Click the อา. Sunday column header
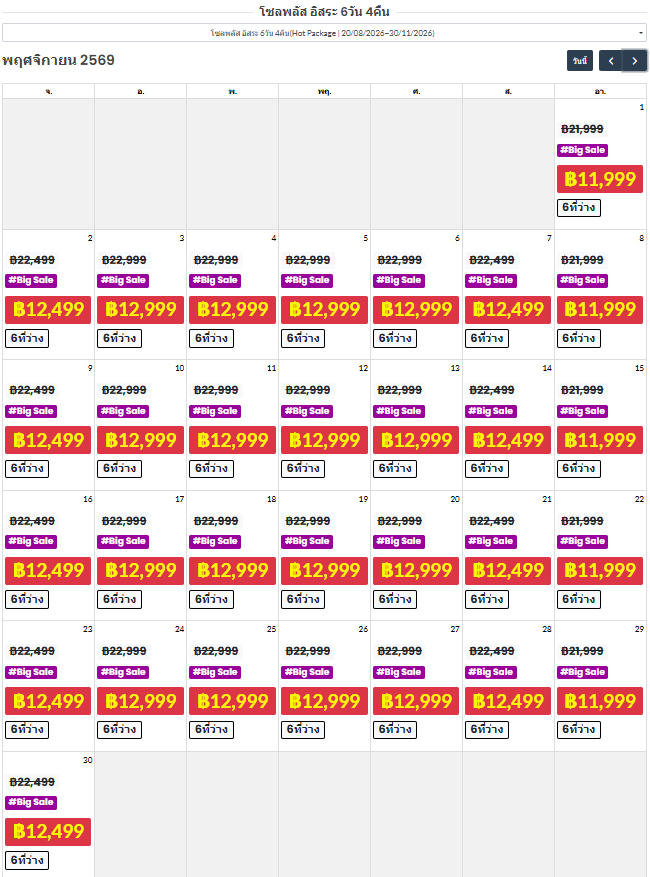 tap(600, 91)
